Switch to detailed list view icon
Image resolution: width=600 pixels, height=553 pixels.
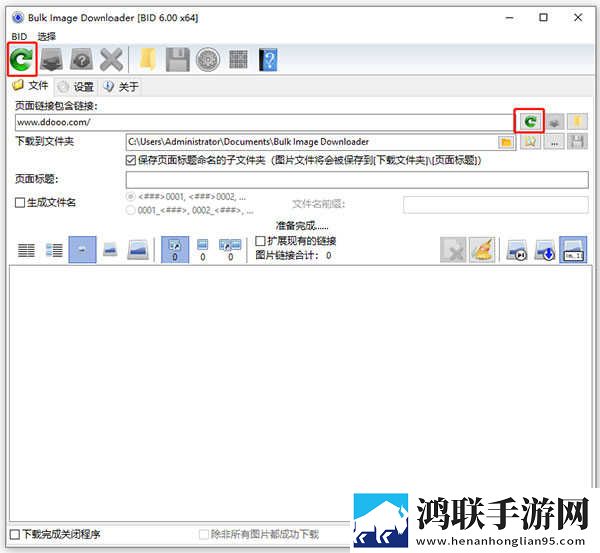(54, 250)
